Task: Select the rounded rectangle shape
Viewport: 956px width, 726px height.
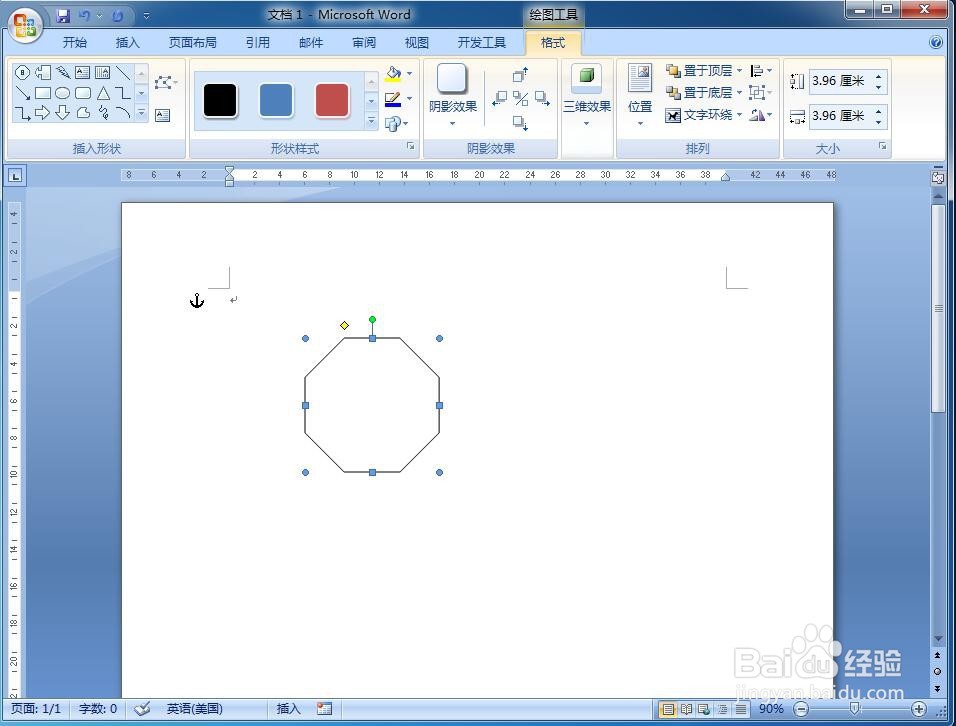Action: tap(82, 93)
